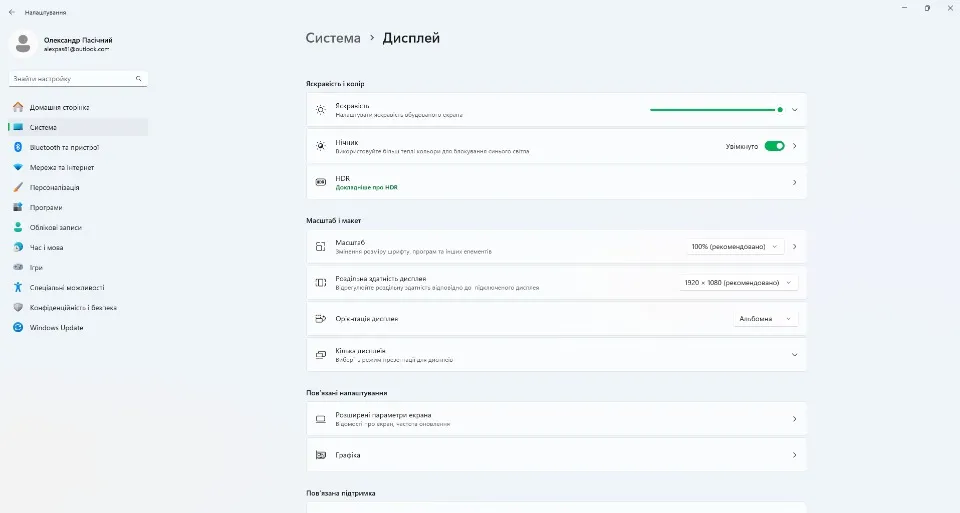The image size is (960, 513).
Task: Click the Графіка (Graphics) row icon
Action: (x=321, y=455)
